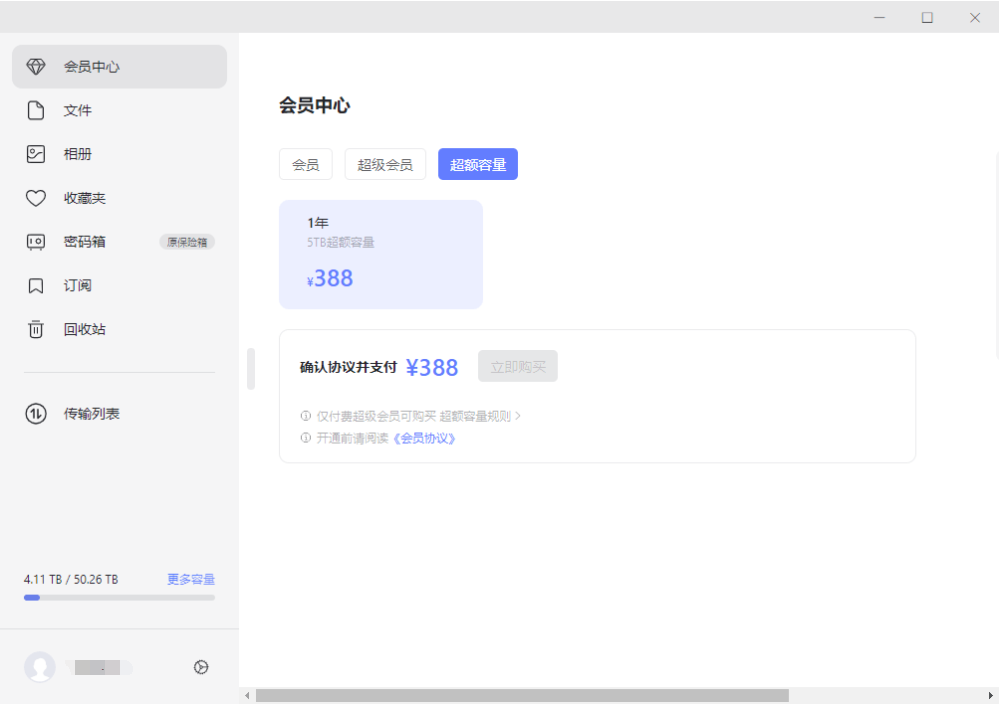The height and width of the screenshot is (704, 999).
Task: Click the 立即购买 purchase button
Action: [517, 366]
